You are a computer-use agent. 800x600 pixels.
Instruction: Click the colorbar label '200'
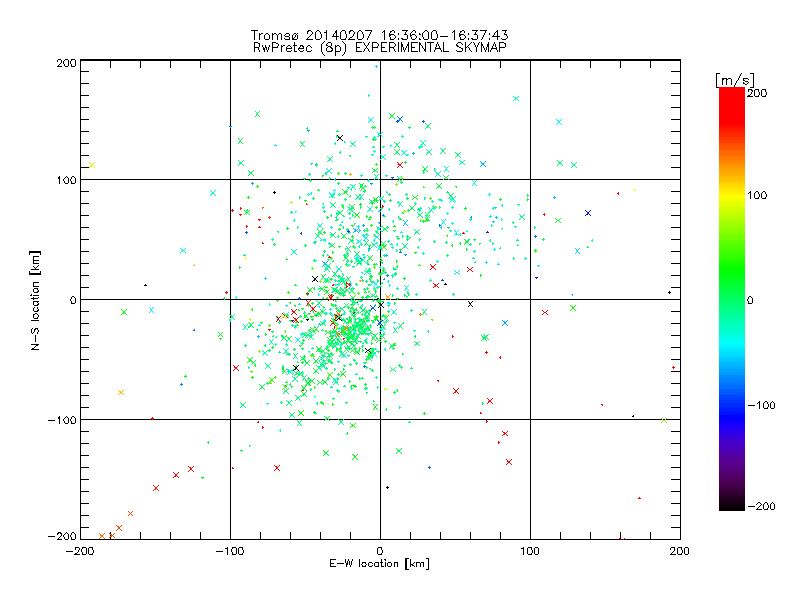757,93
